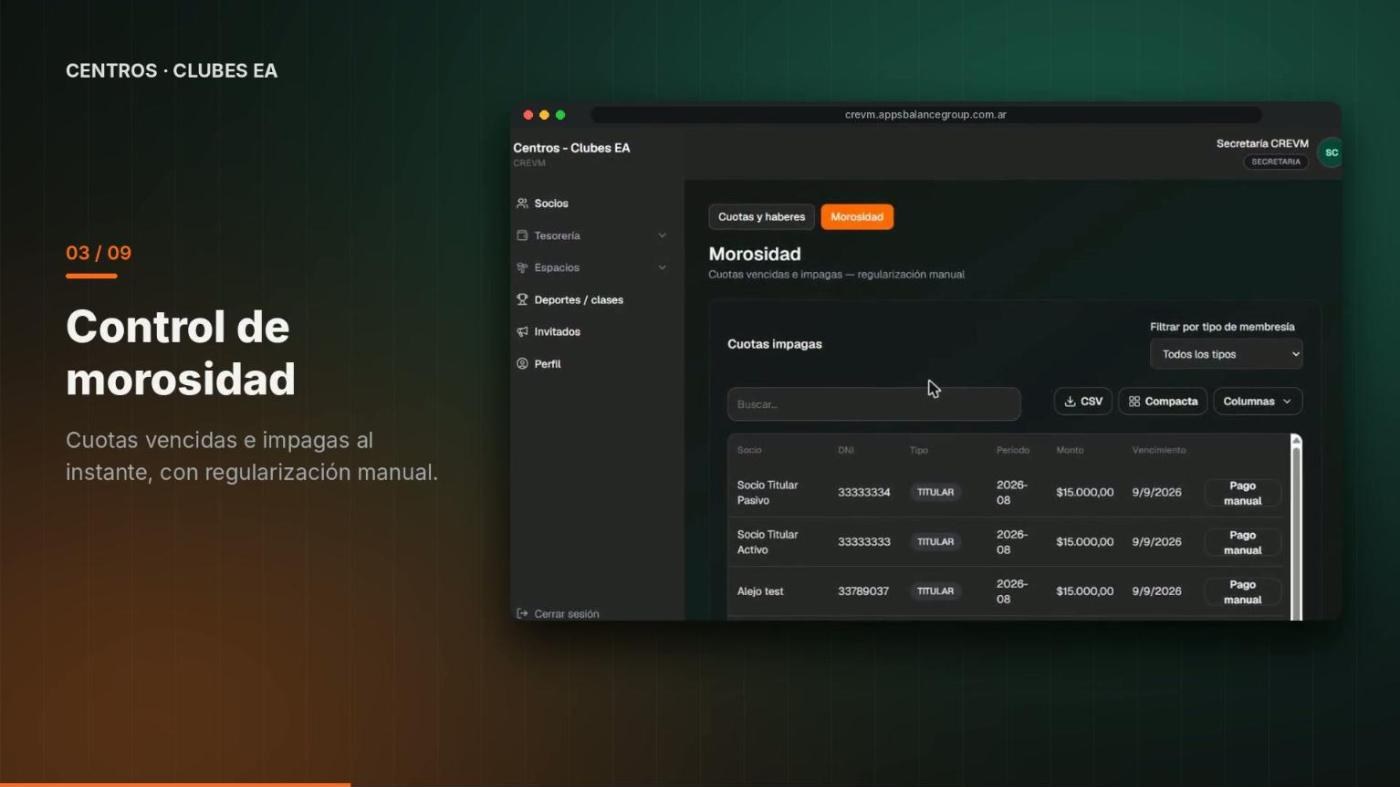
Task: Click the Cerrar sesión logout icon
Action: (x=522, y=613)
